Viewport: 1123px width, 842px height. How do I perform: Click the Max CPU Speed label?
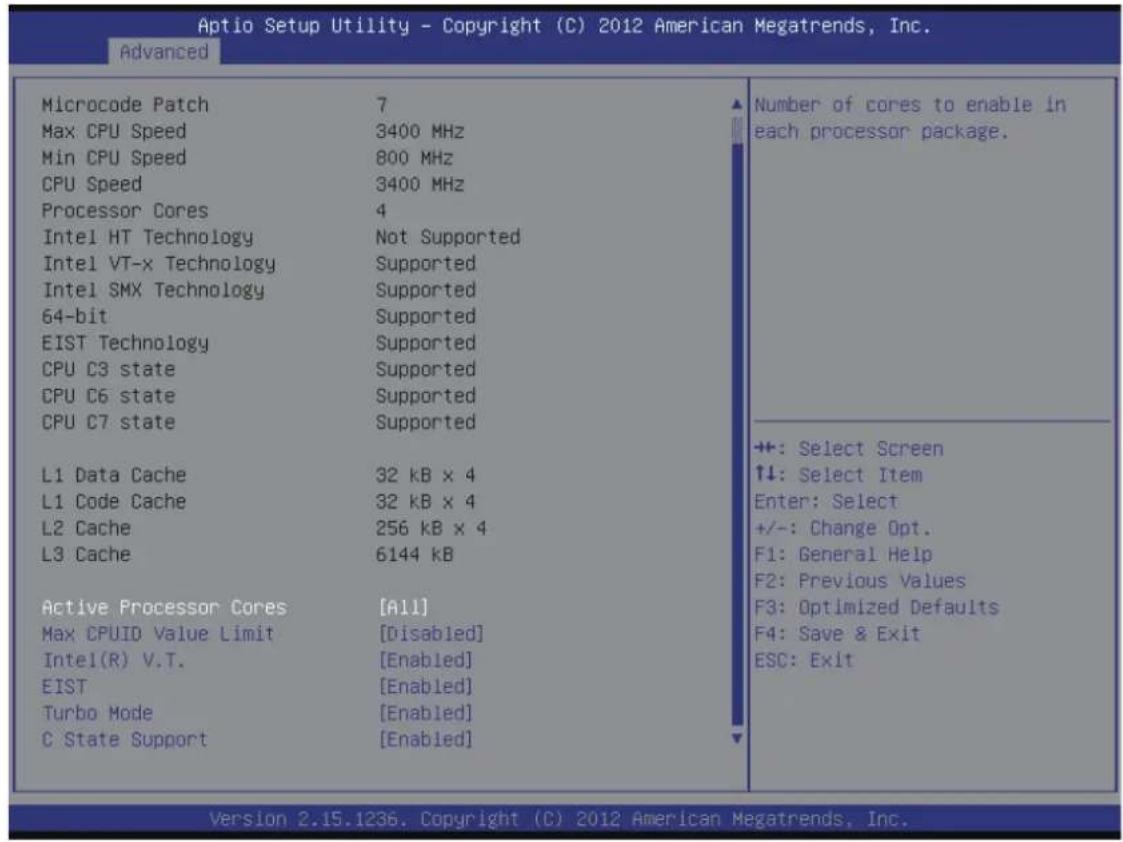114,131
